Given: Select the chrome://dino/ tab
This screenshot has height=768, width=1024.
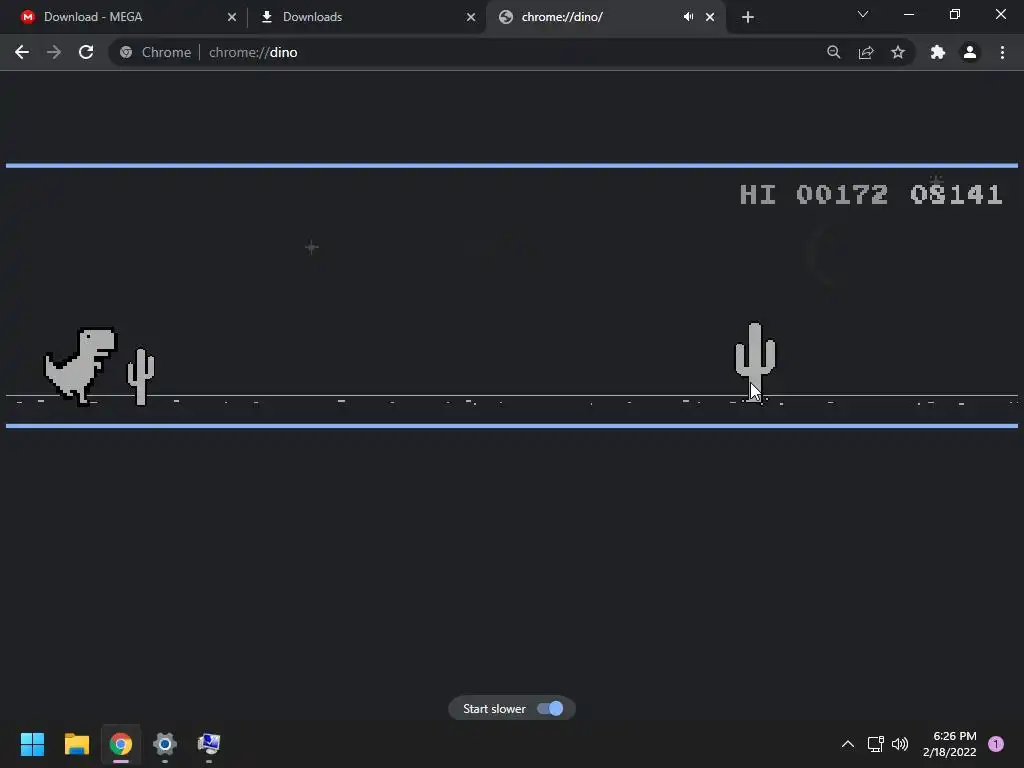Looking at the screenshot, I should point(606,17).
